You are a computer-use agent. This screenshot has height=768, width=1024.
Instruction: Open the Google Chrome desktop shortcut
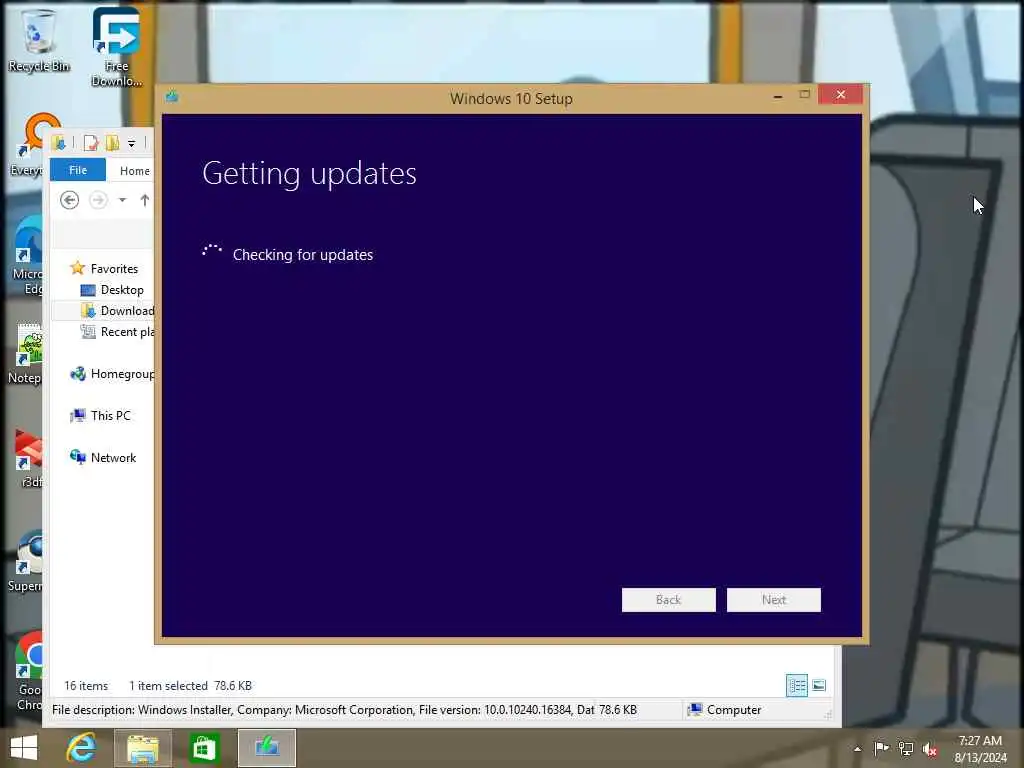point(29,671)
